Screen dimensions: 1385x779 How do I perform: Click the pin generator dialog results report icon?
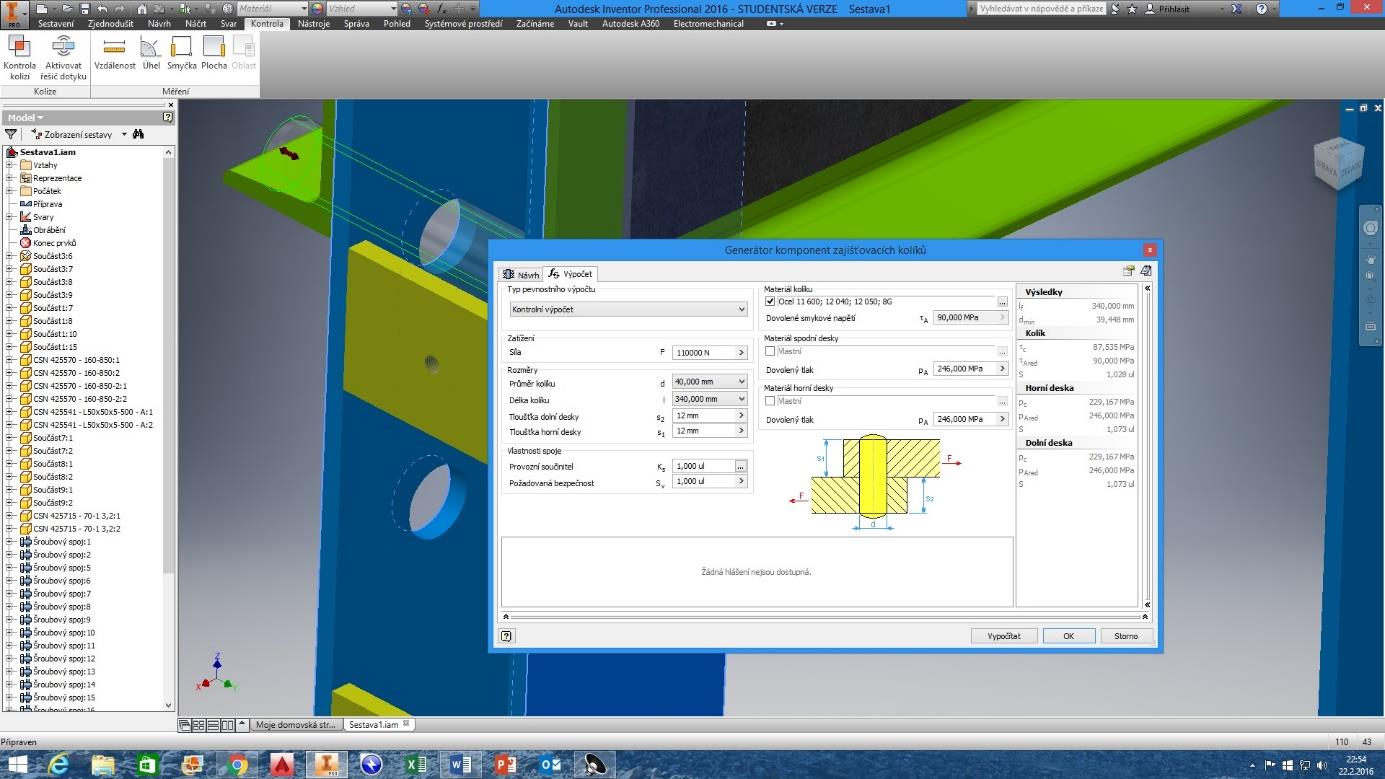[x=1146, y=271]
